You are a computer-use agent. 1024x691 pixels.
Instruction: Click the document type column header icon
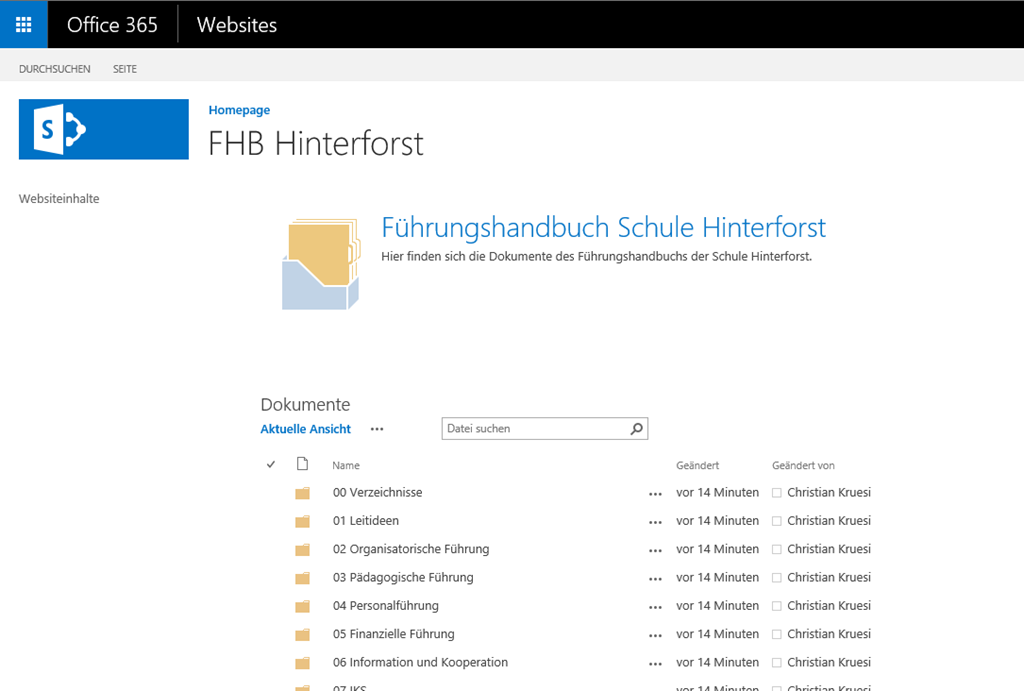pos(302,464)
